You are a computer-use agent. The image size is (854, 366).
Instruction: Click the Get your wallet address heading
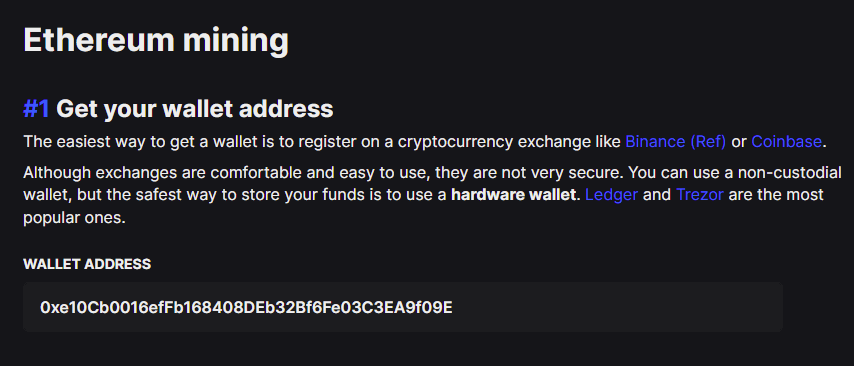pos(194,109)
